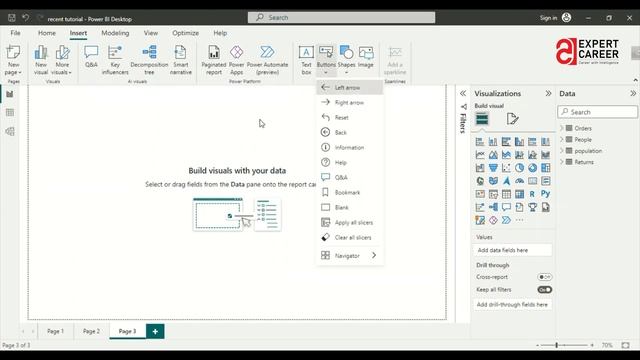This screenshot has height=360, width=640.
Task: Open Report view in left sidebar
Action: pos(10,94)
